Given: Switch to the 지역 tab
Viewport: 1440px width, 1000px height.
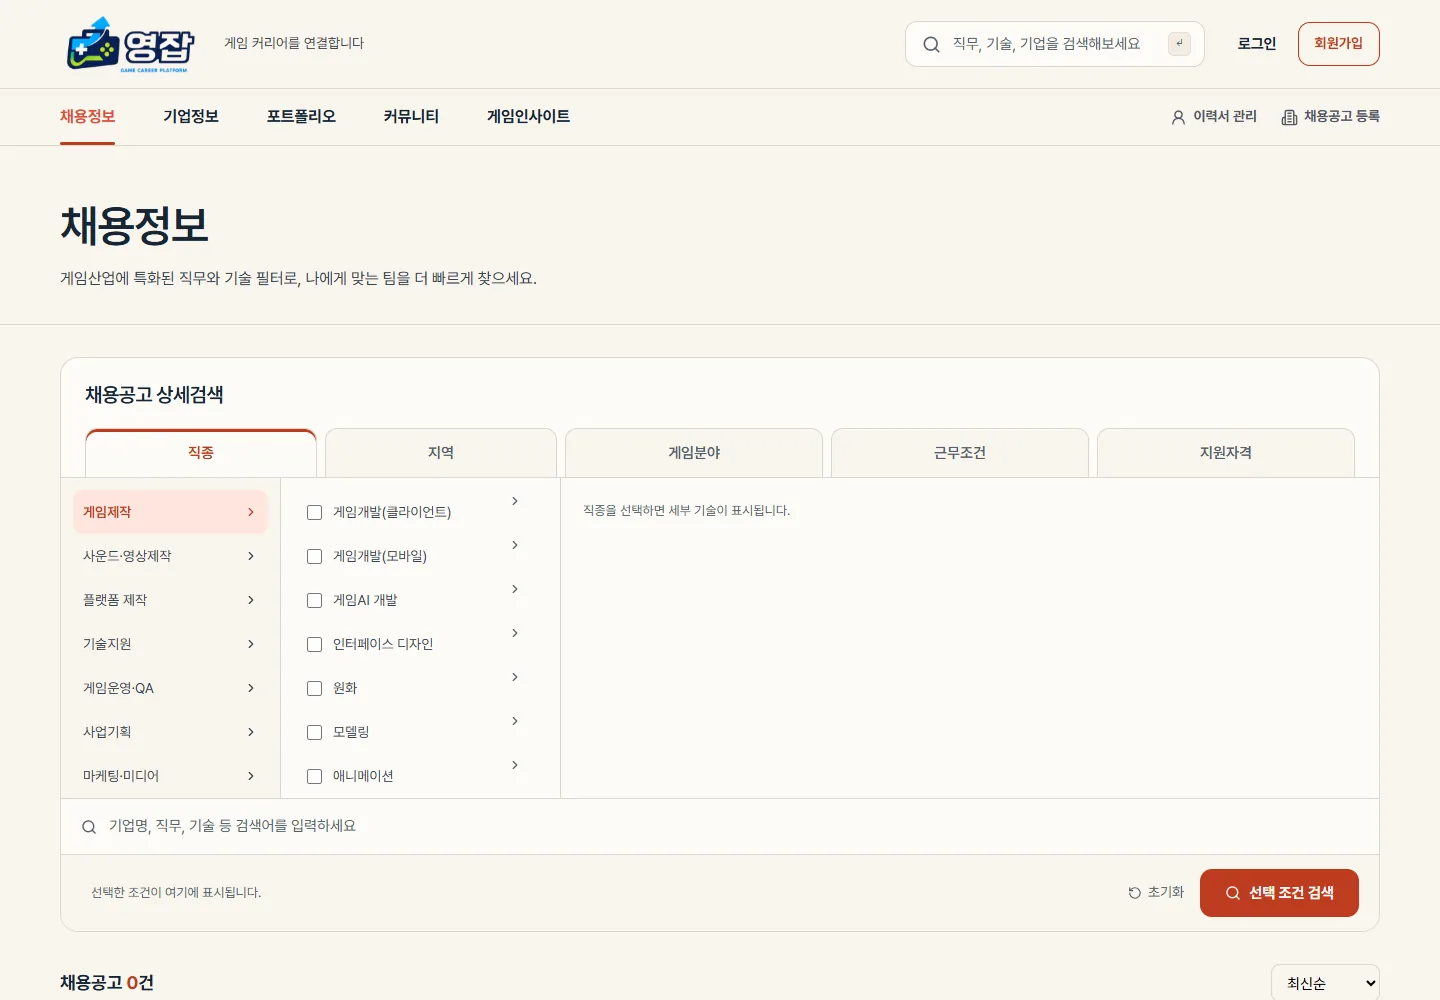Looking at the screenshot, I should point(441,453).
